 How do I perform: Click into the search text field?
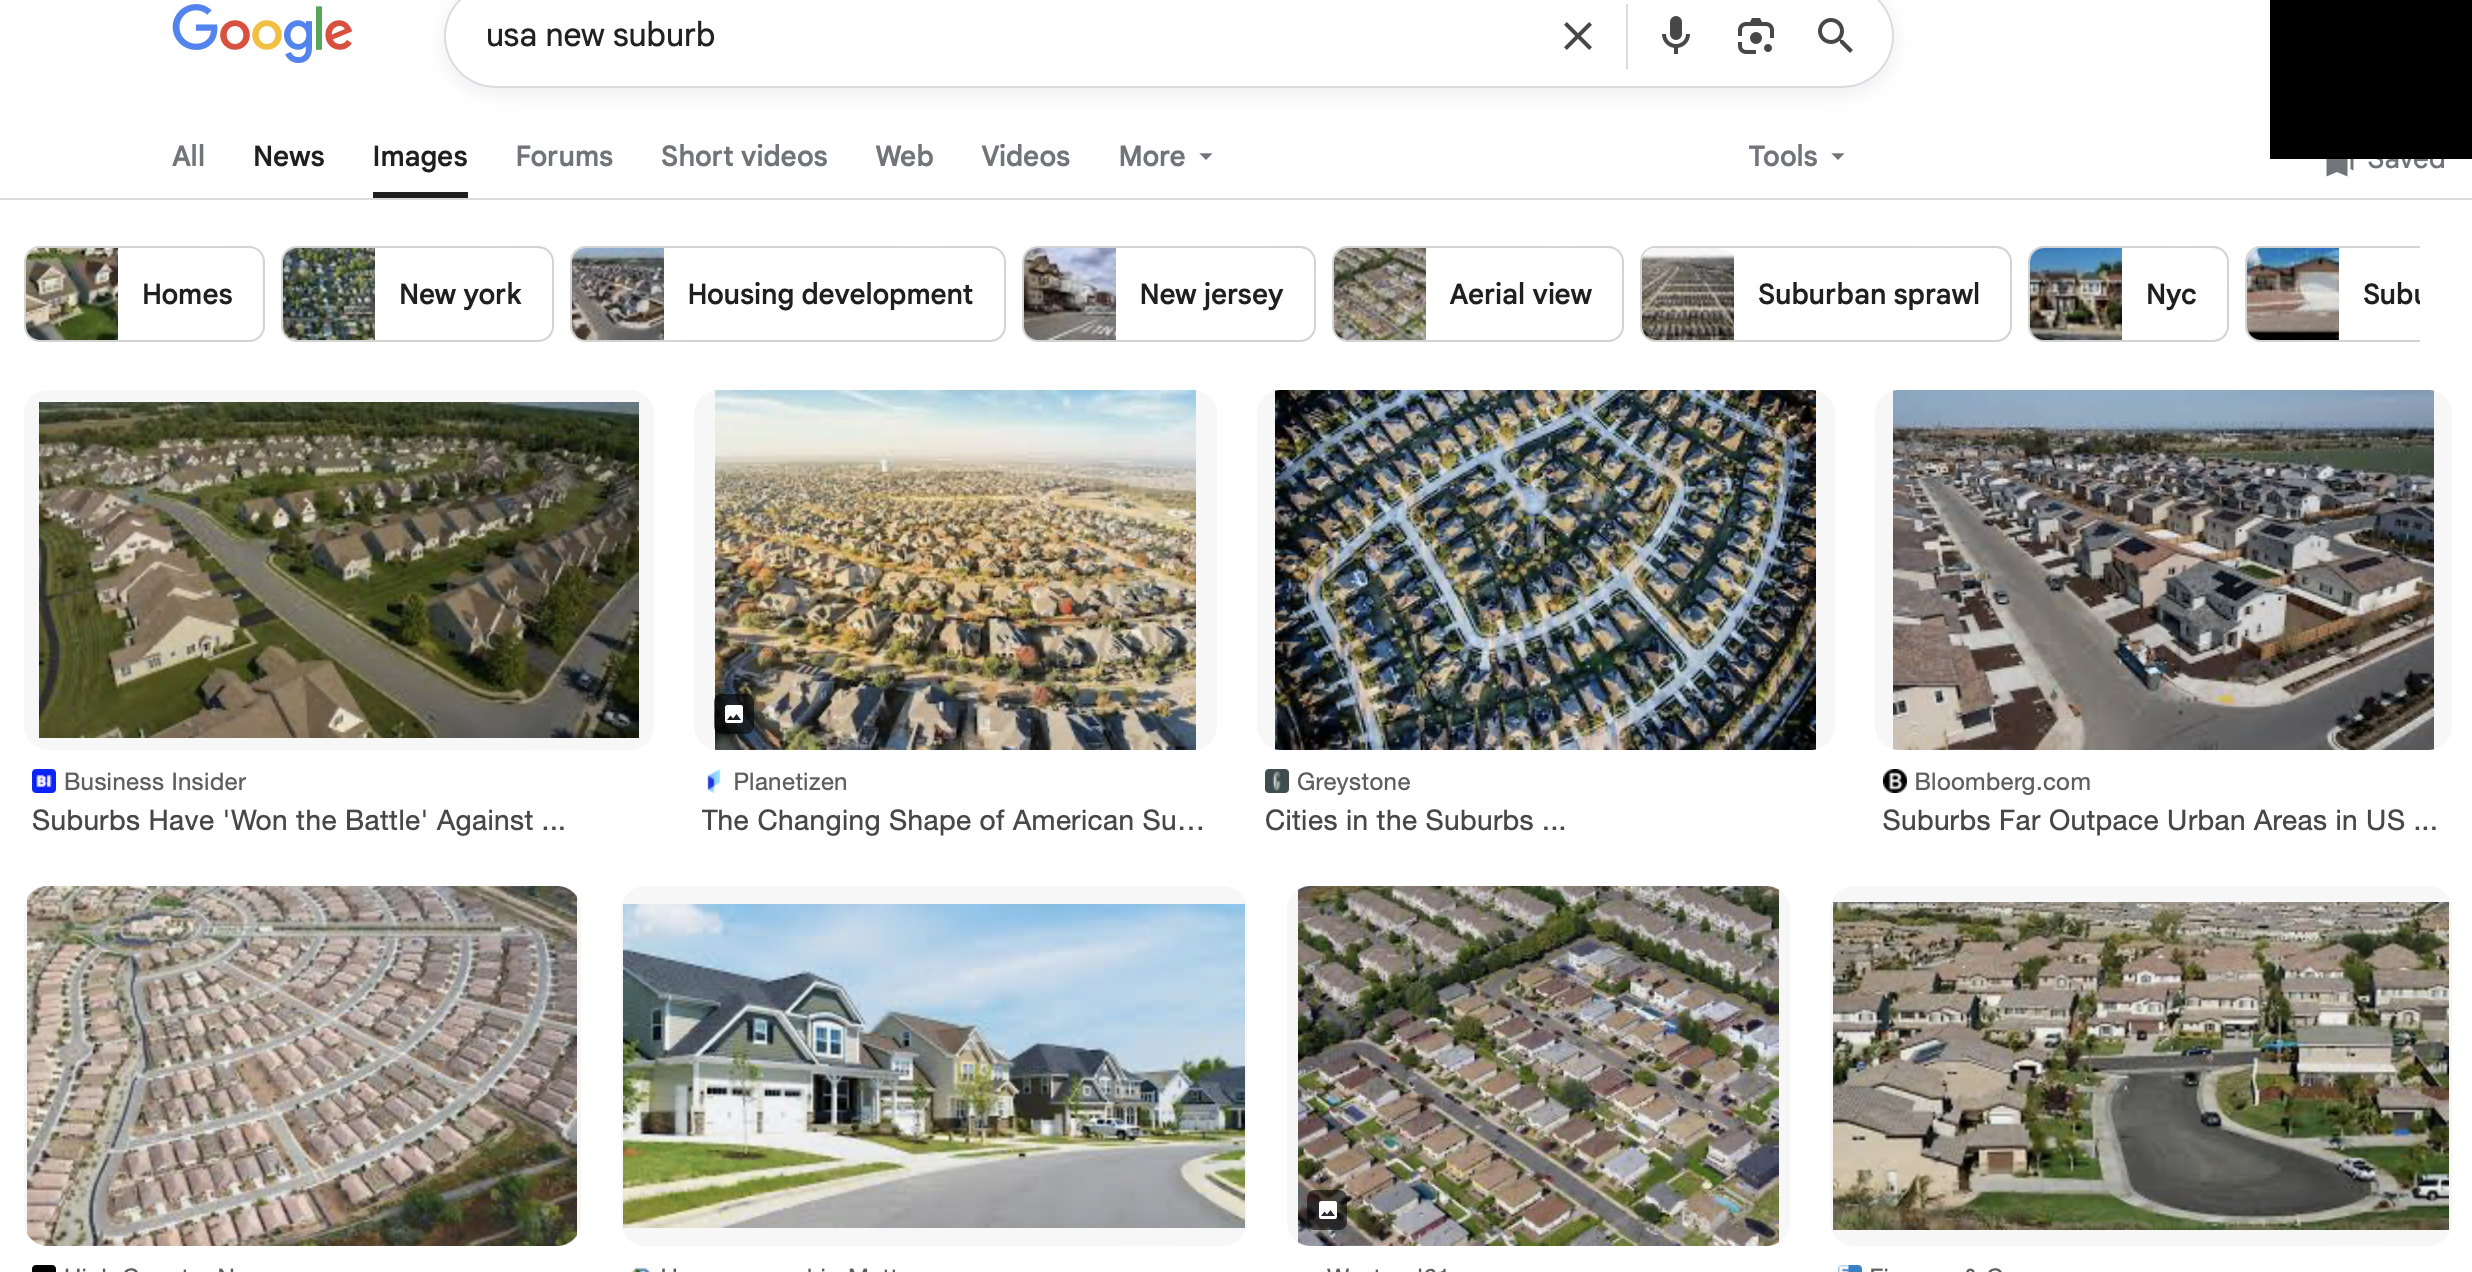[x=1000, y=36]
